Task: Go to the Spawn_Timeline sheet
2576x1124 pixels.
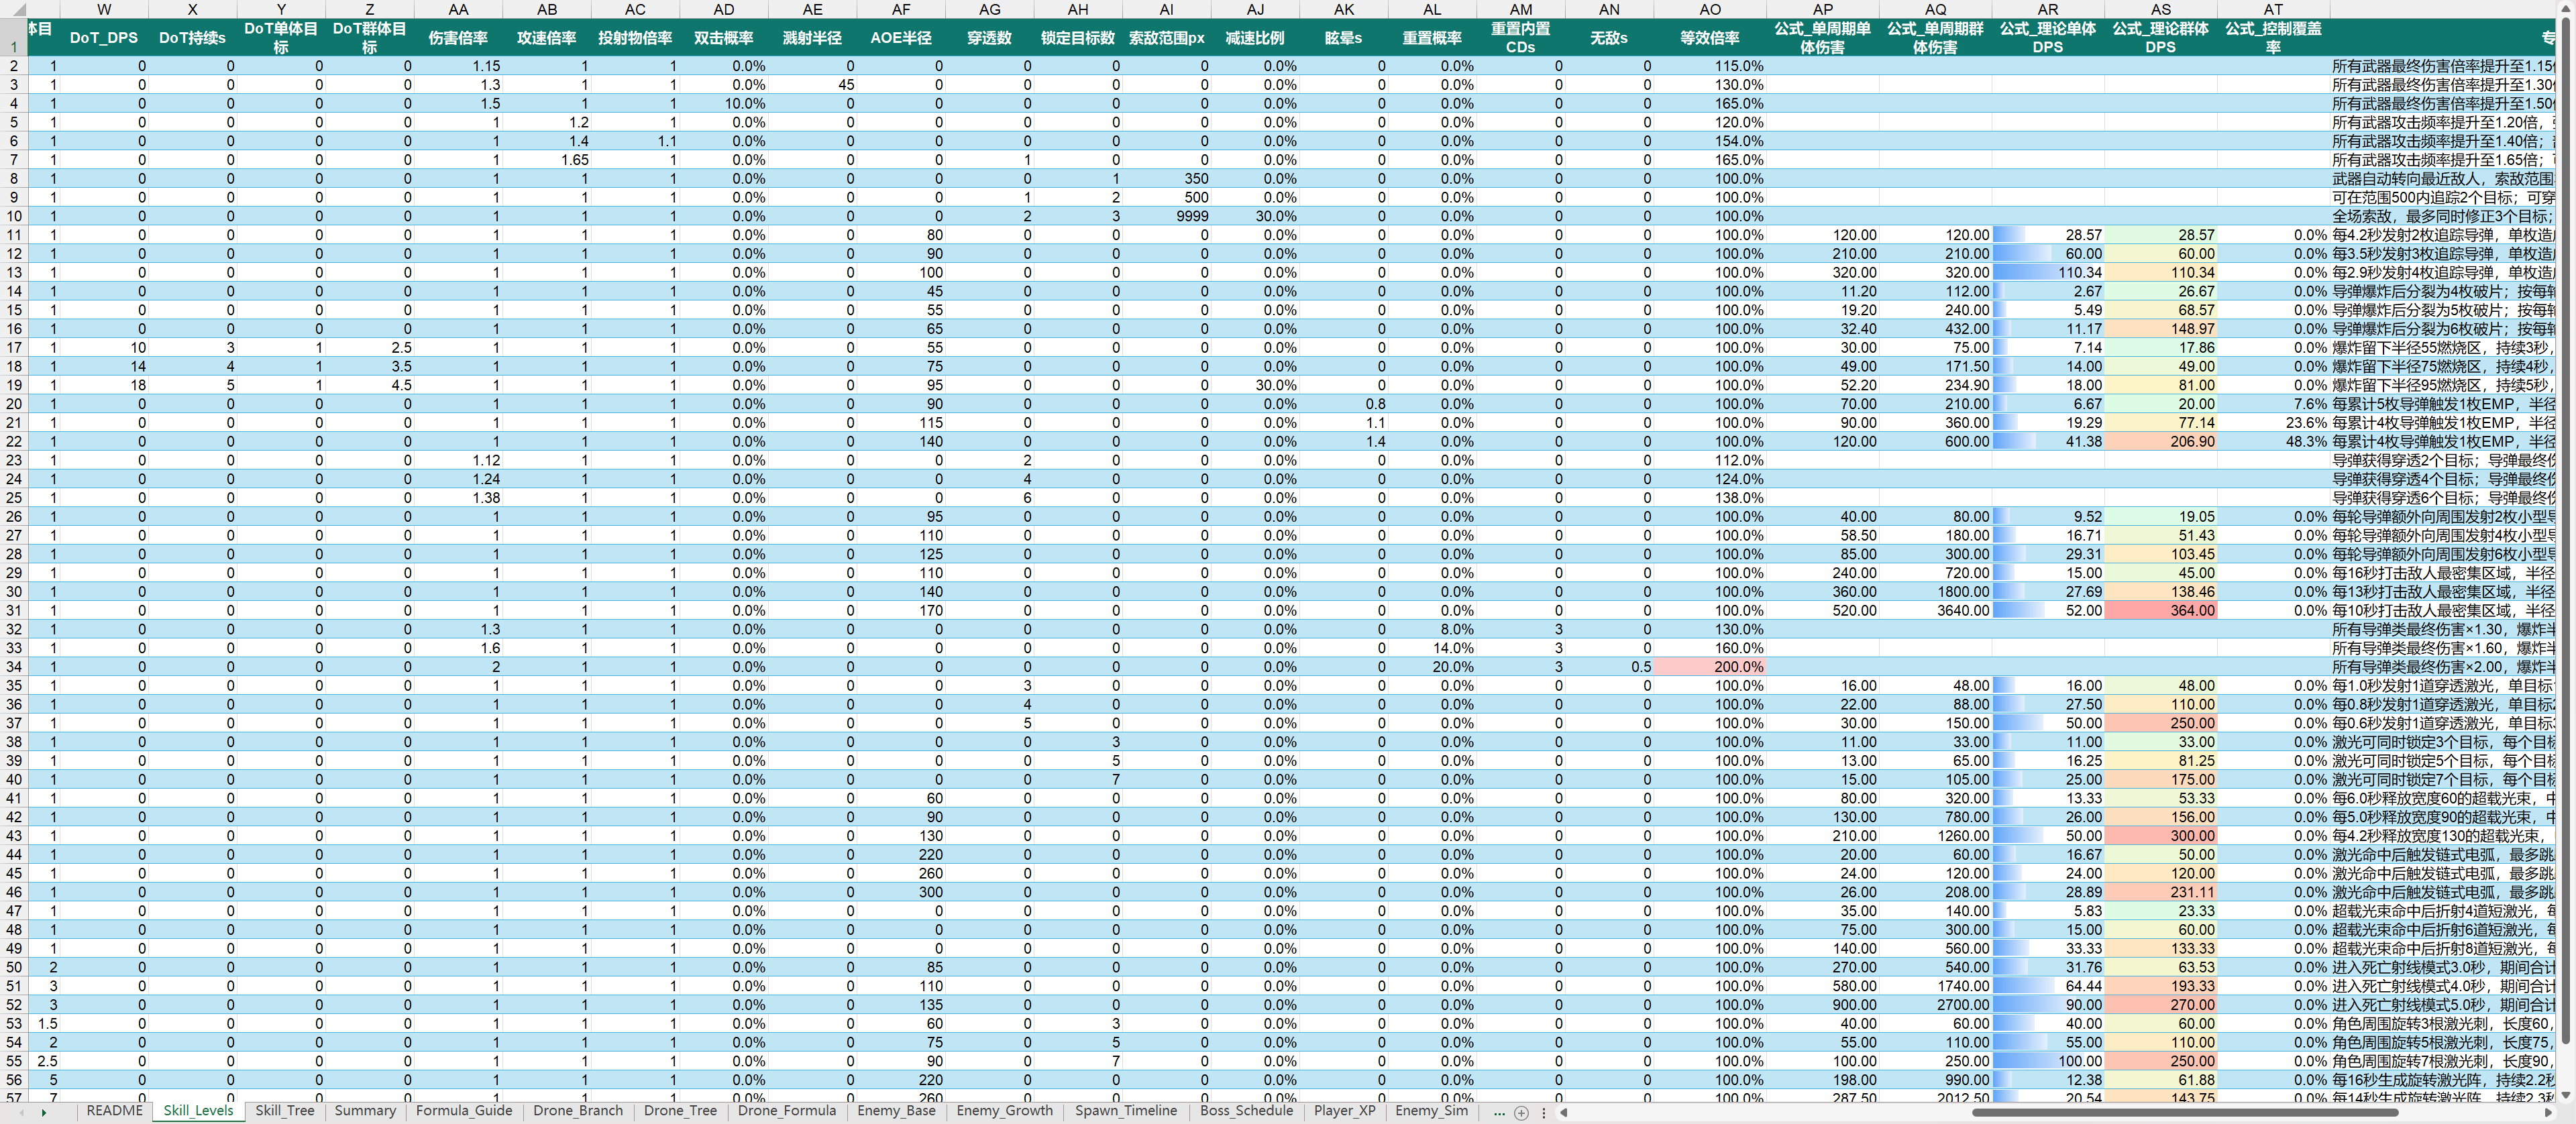Action: (x=1126, y=1111)
